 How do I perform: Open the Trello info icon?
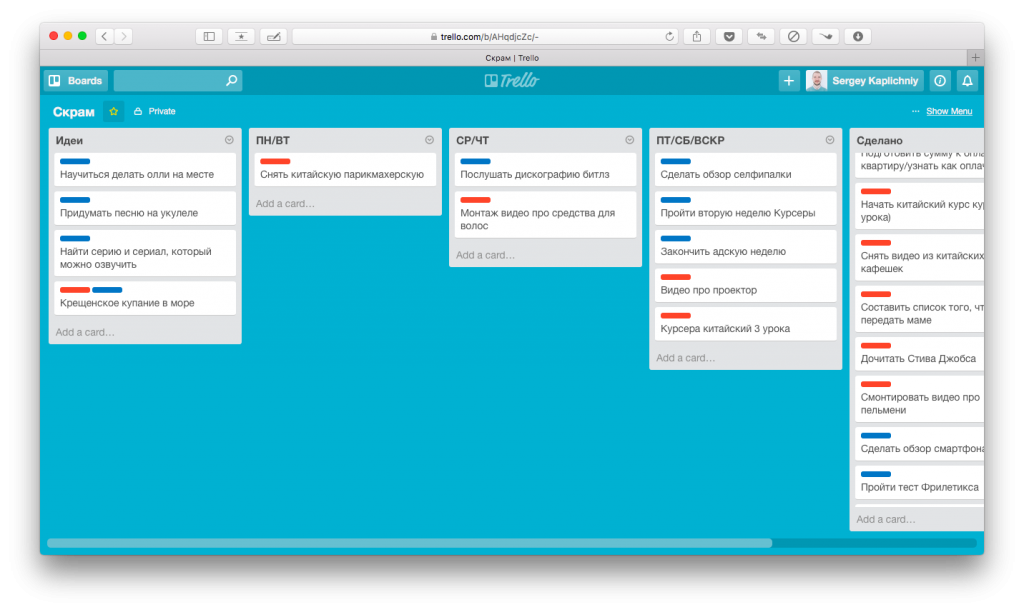939,80
